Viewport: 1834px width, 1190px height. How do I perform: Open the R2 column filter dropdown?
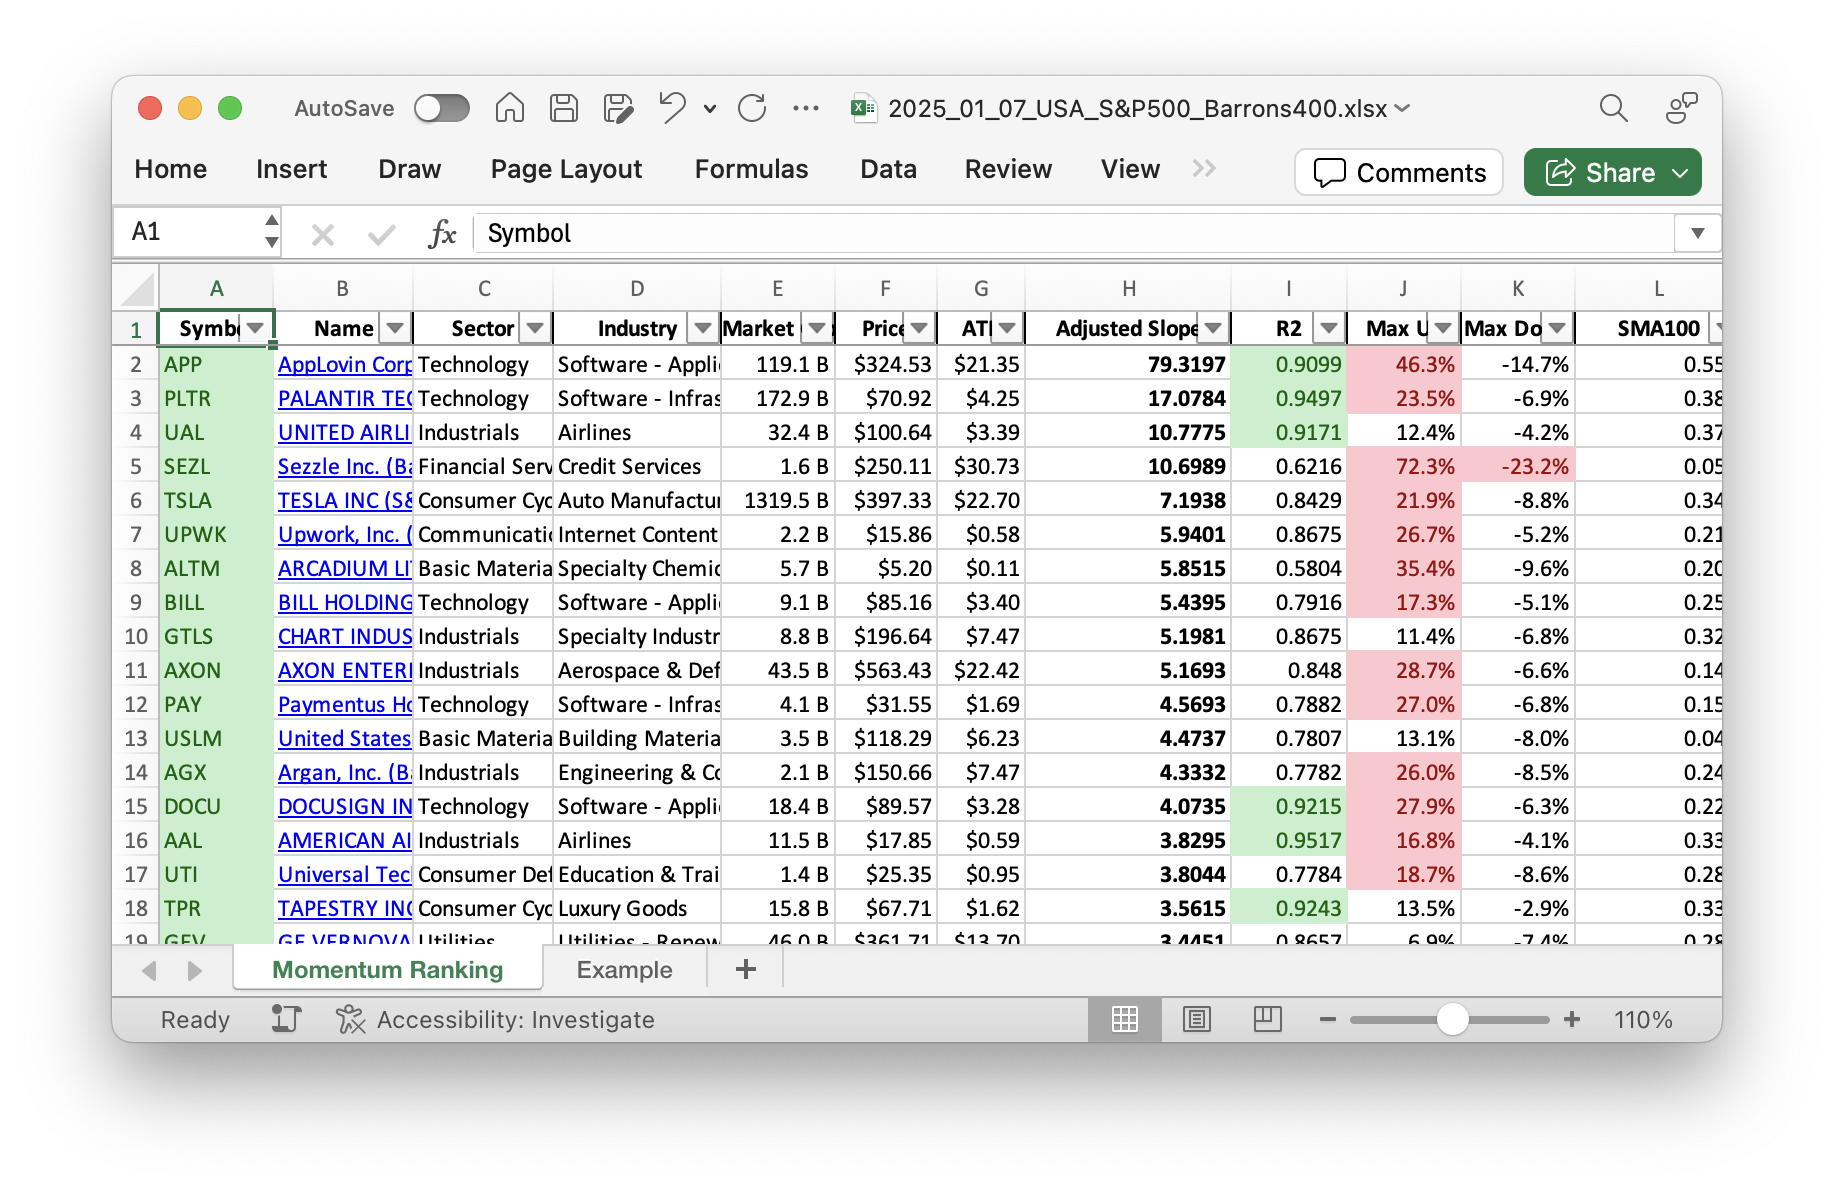pyautogui.click(x=1328, y=328)
